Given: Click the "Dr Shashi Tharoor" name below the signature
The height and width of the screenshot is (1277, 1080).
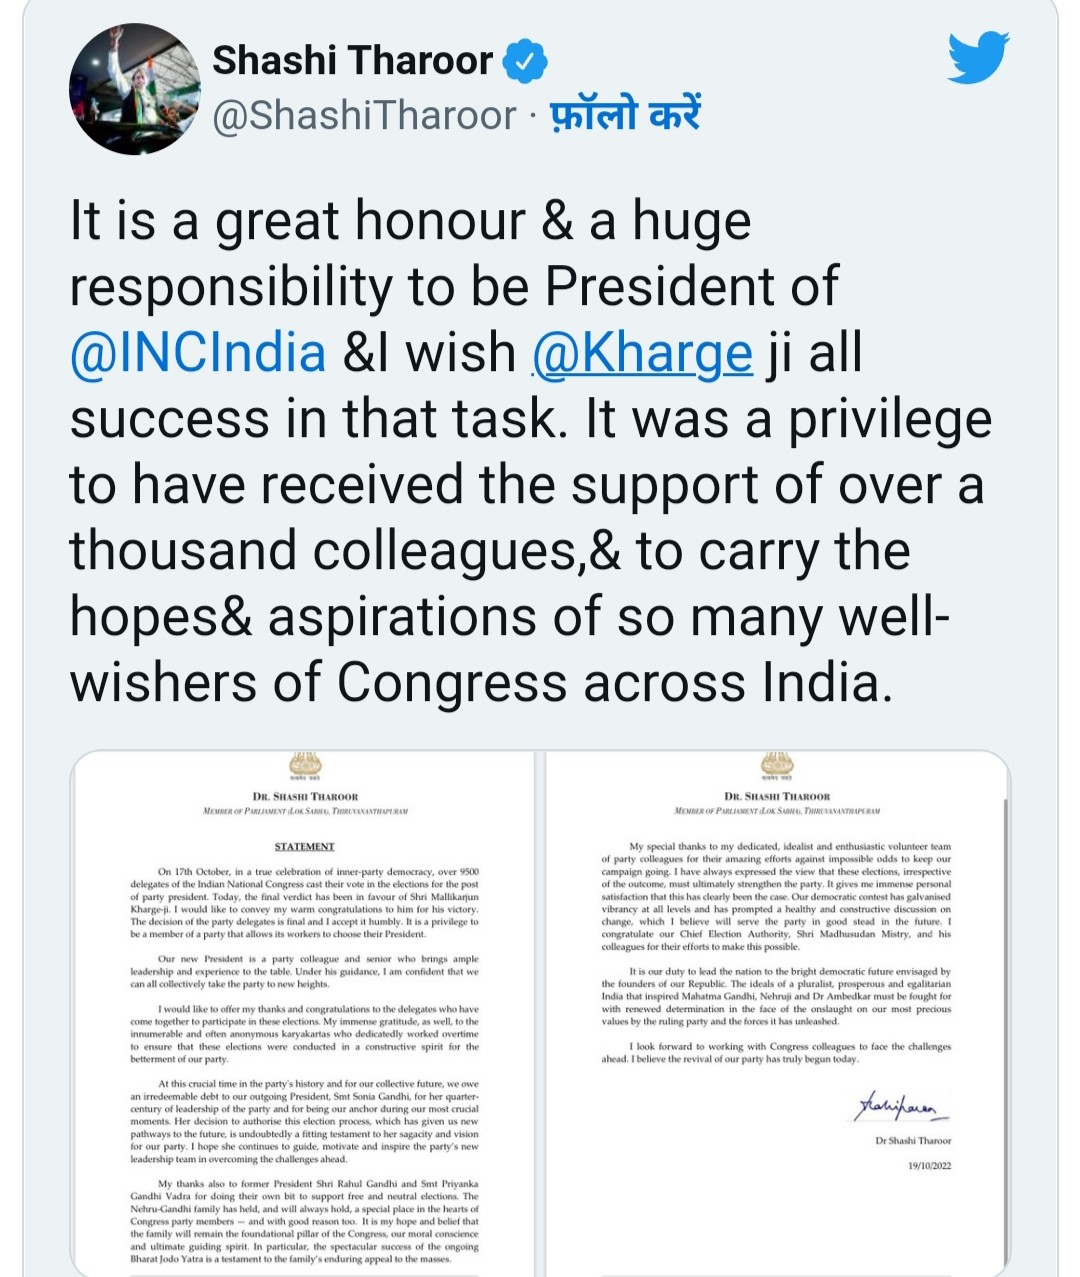Looking at the screenshot, I should click(x=913, y=1140).
